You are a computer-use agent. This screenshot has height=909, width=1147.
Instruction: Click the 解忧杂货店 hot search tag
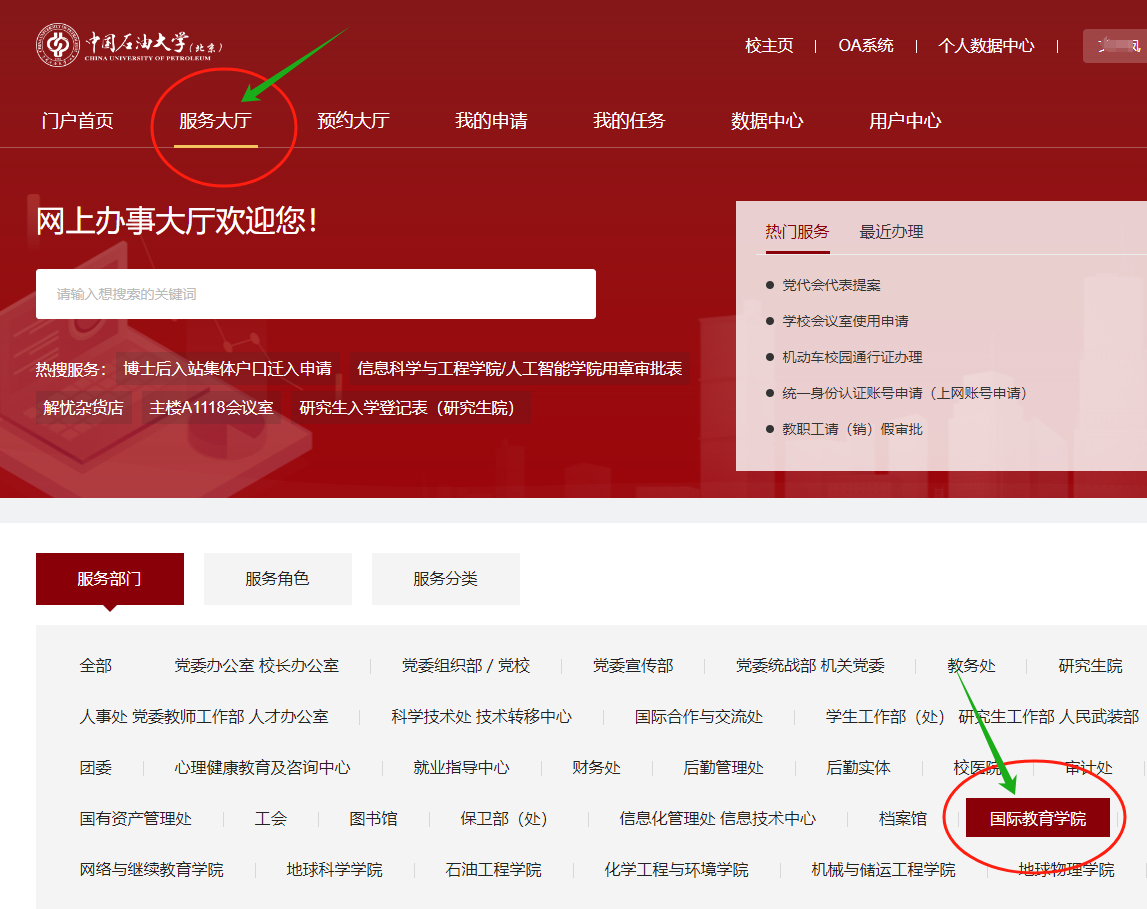(x=84, y=409)
